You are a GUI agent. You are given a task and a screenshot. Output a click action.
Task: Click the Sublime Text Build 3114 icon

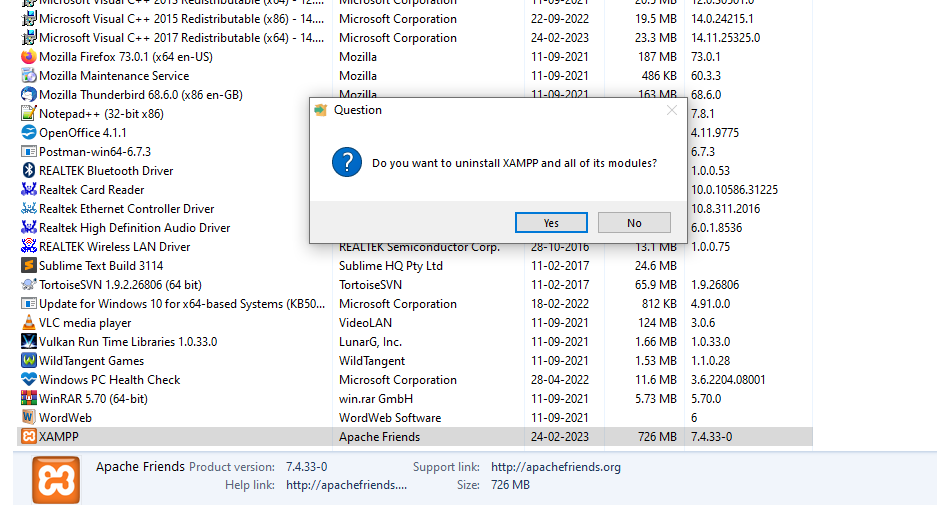(x=29, y=266)
